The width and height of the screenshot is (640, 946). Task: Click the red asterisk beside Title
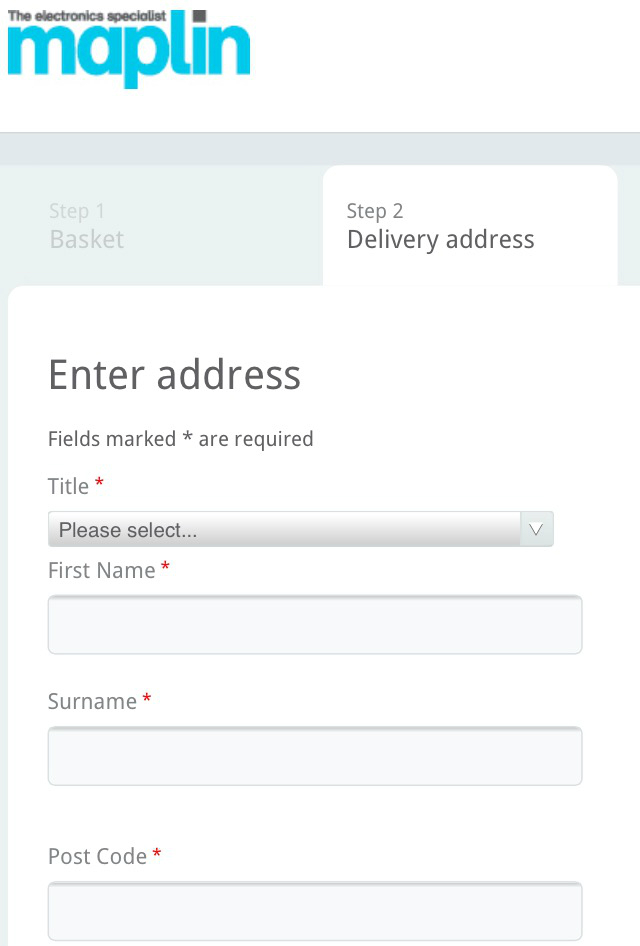(x=100, y=481)
